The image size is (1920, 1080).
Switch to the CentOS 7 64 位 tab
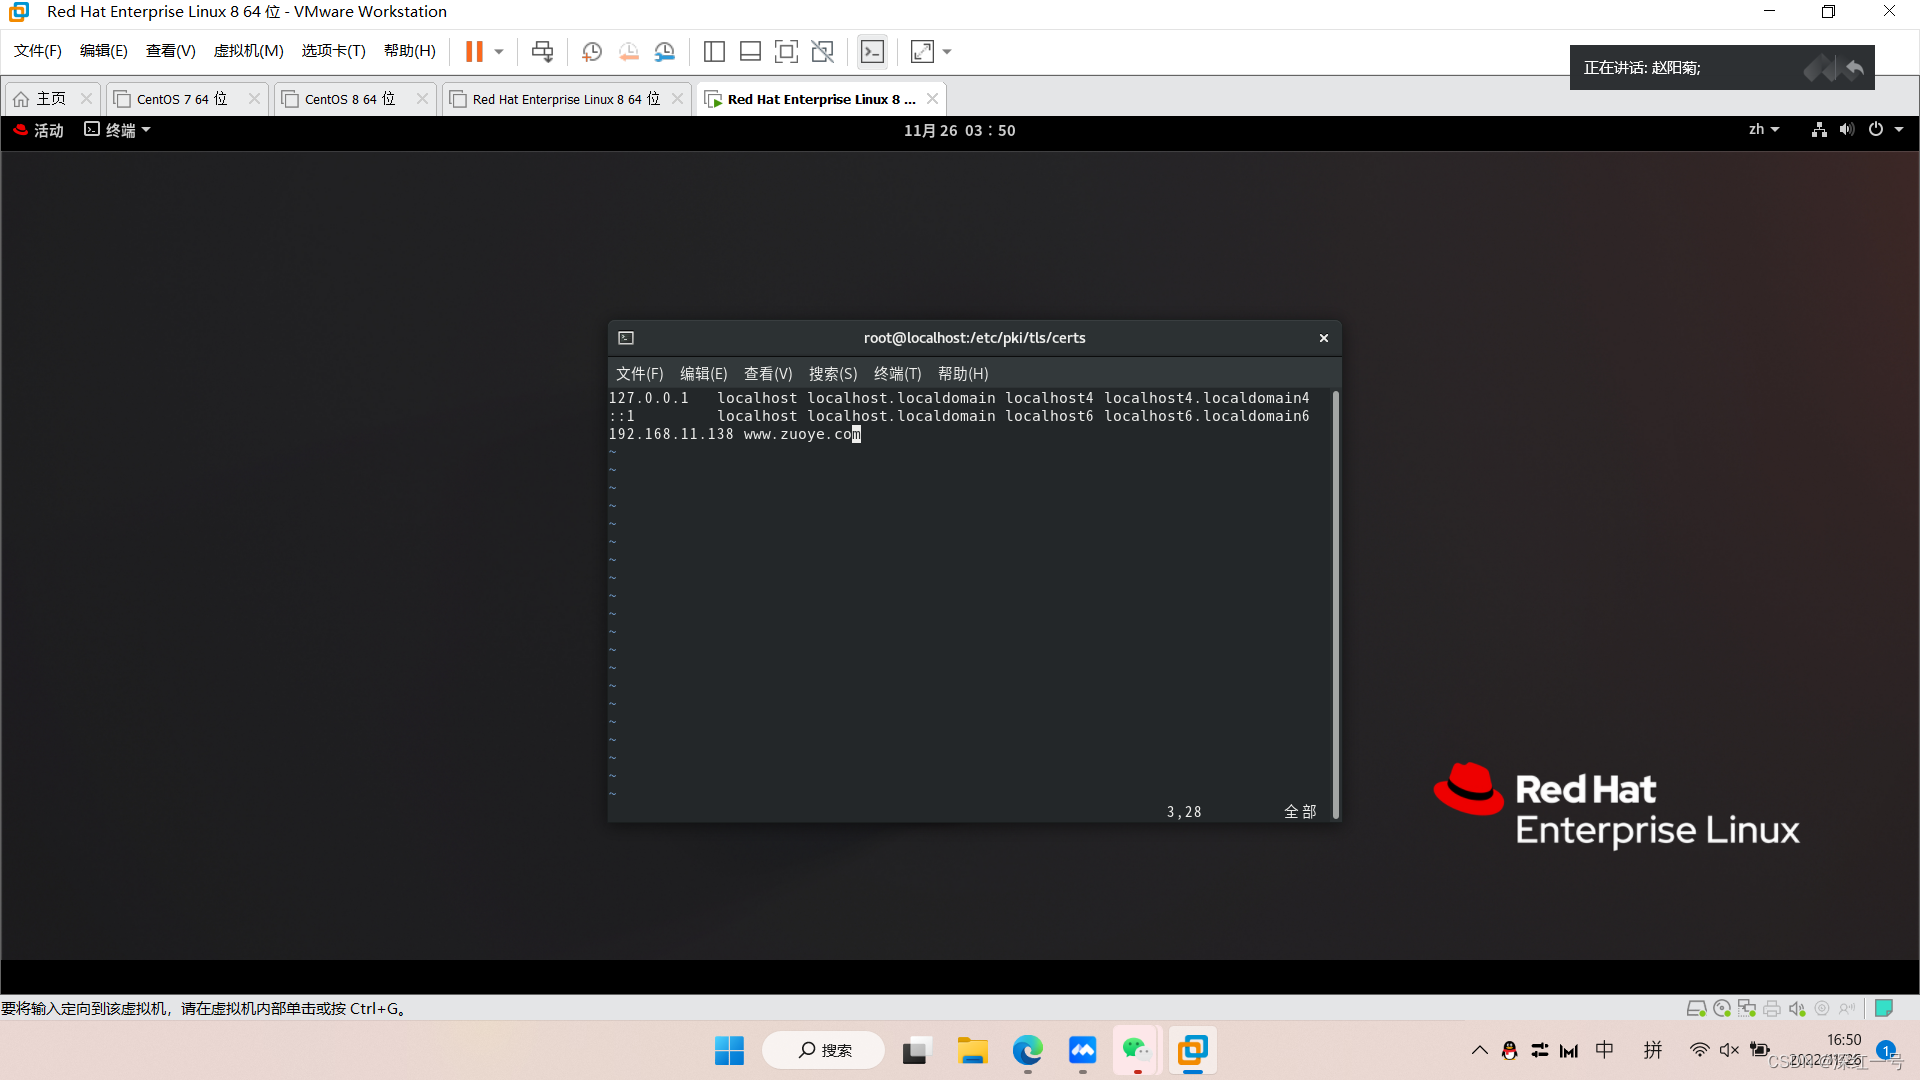pos(182,99)
